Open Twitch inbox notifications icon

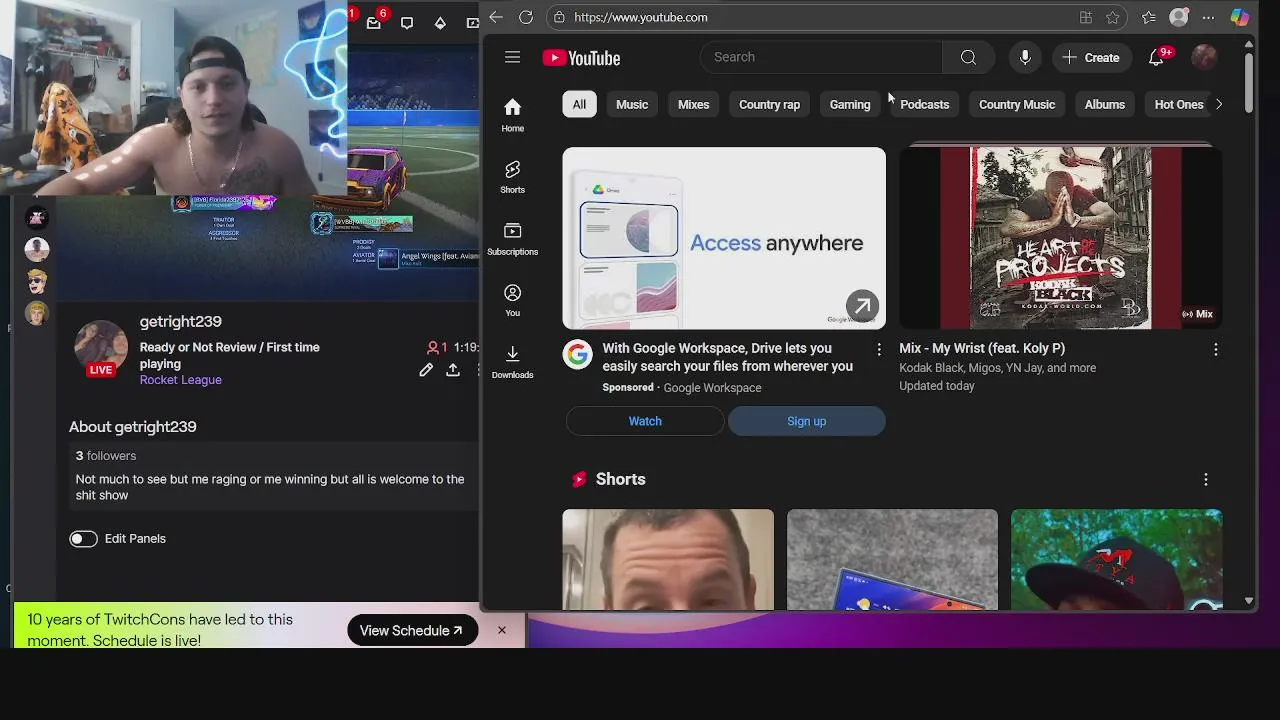(x=374, y=22)
